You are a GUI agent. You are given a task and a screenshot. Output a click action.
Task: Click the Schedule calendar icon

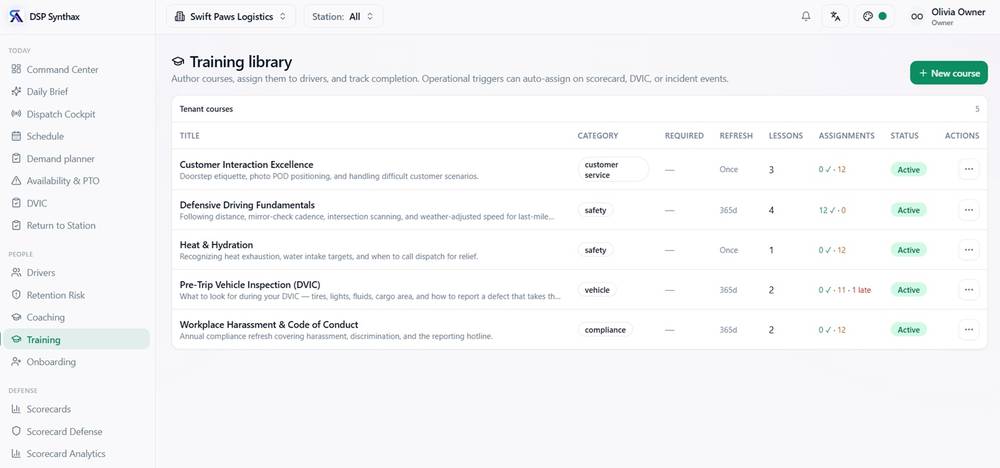[x=16, y=136]
